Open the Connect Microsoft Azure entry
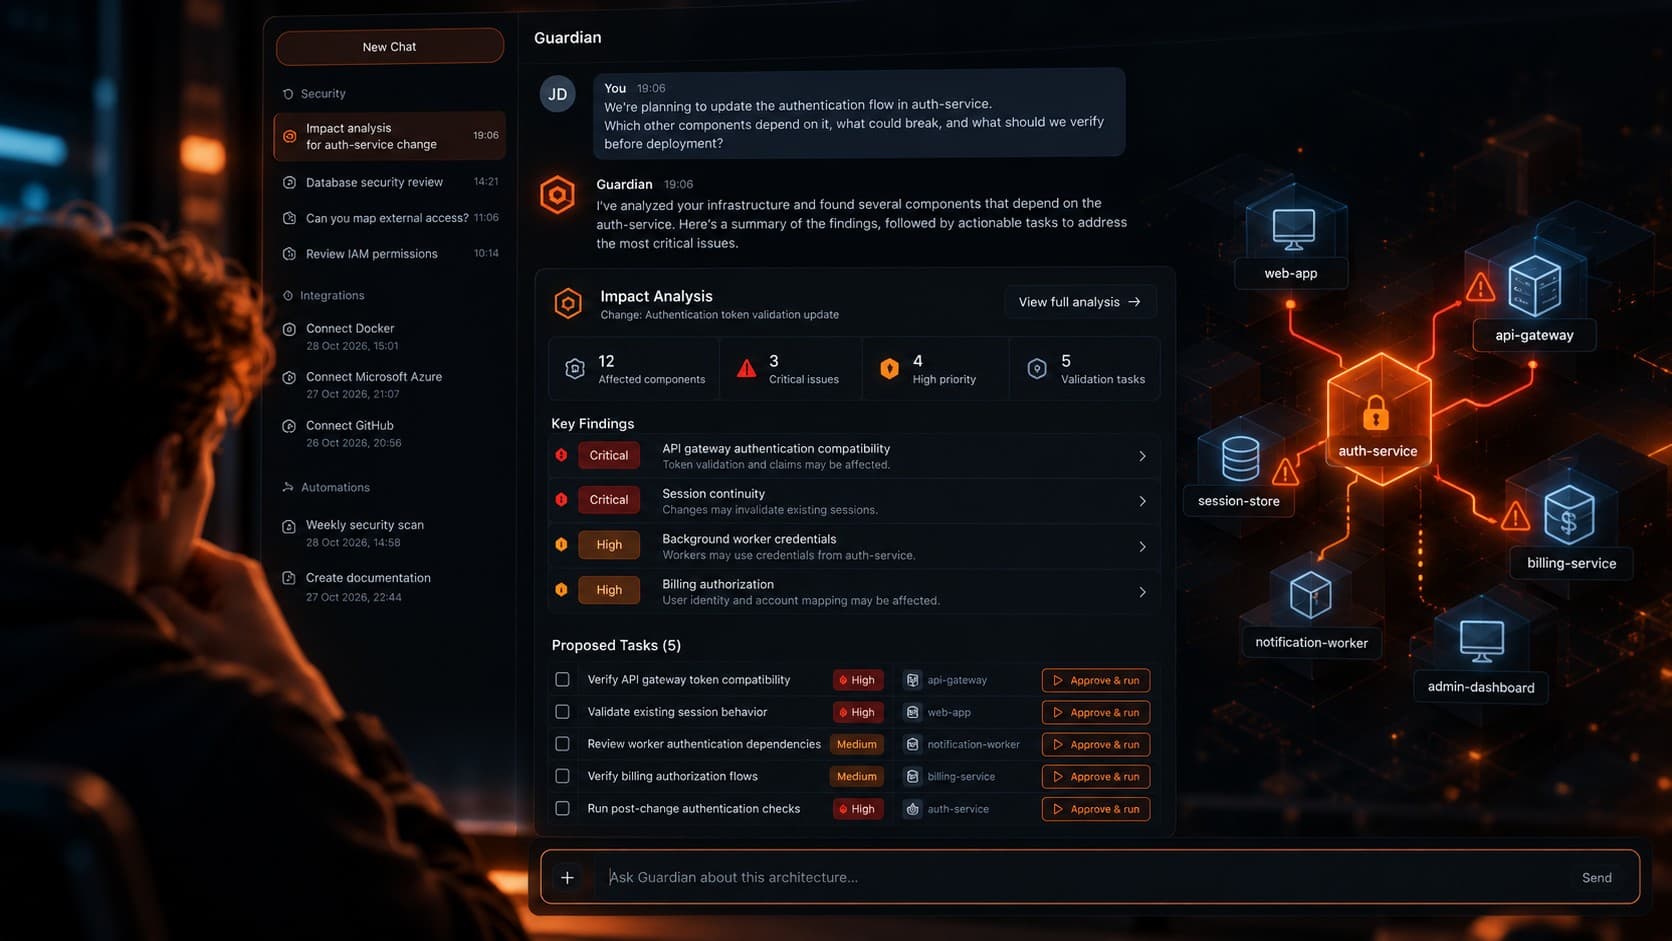Viewport: 1672px width, 941px height. (x=389, y=385)
